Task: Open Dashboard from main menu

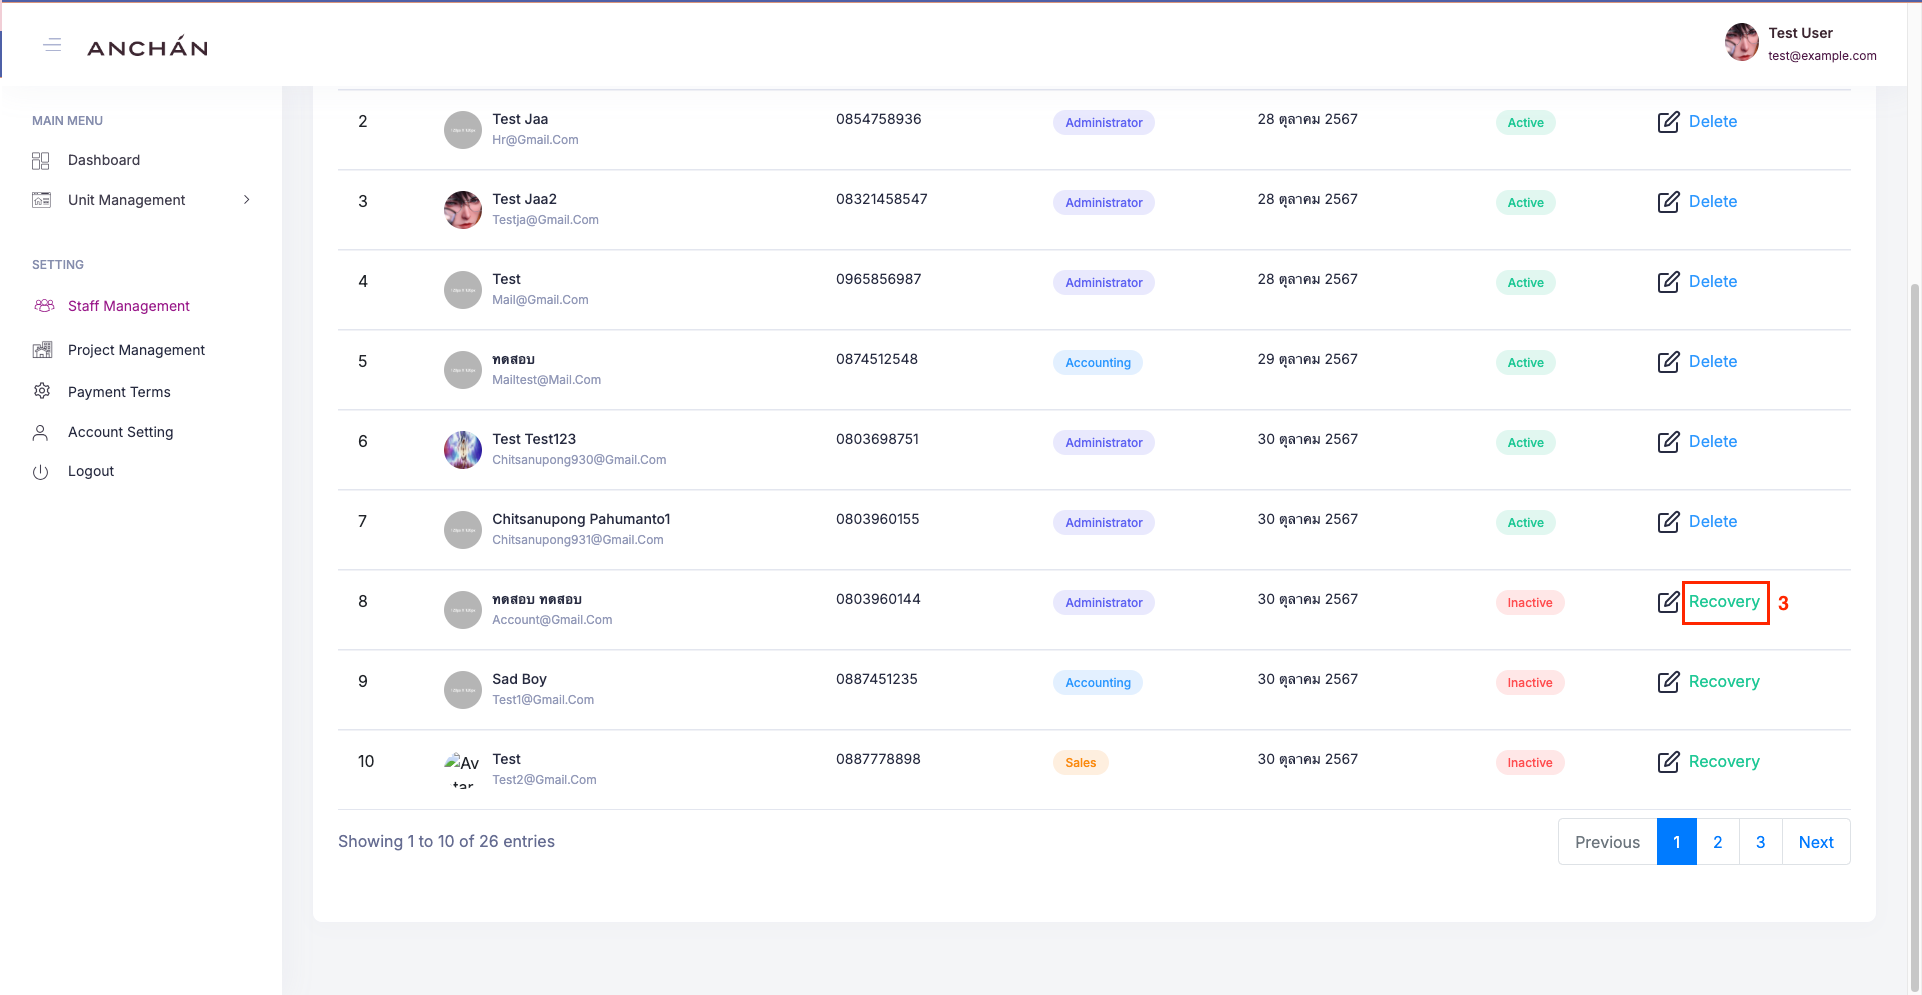Action: click(x=104, y=160)
